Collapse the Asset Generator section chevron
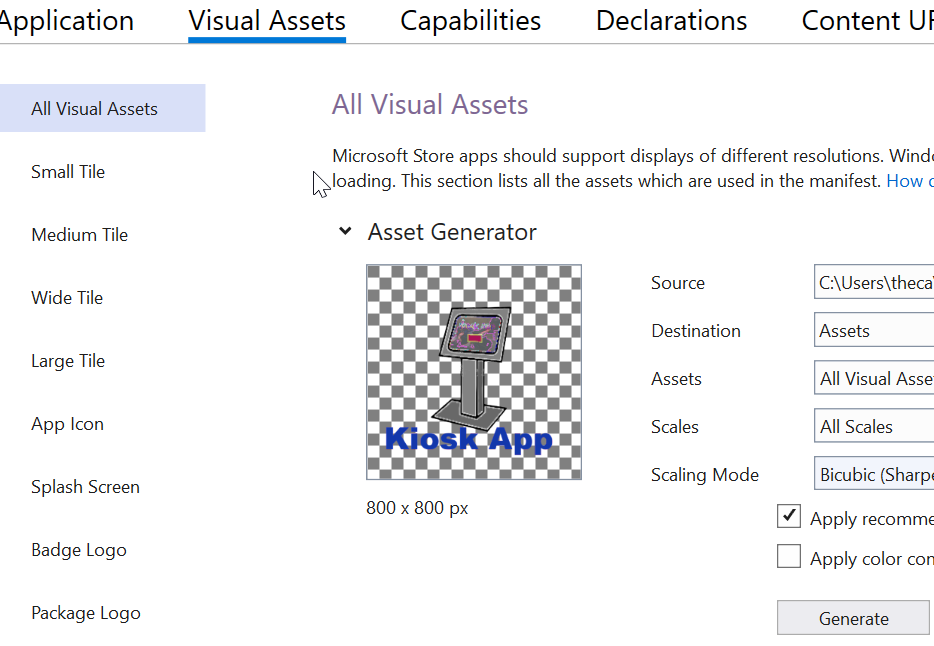The width and height of the screenshot is (934, 646). [x=345, y=232]
